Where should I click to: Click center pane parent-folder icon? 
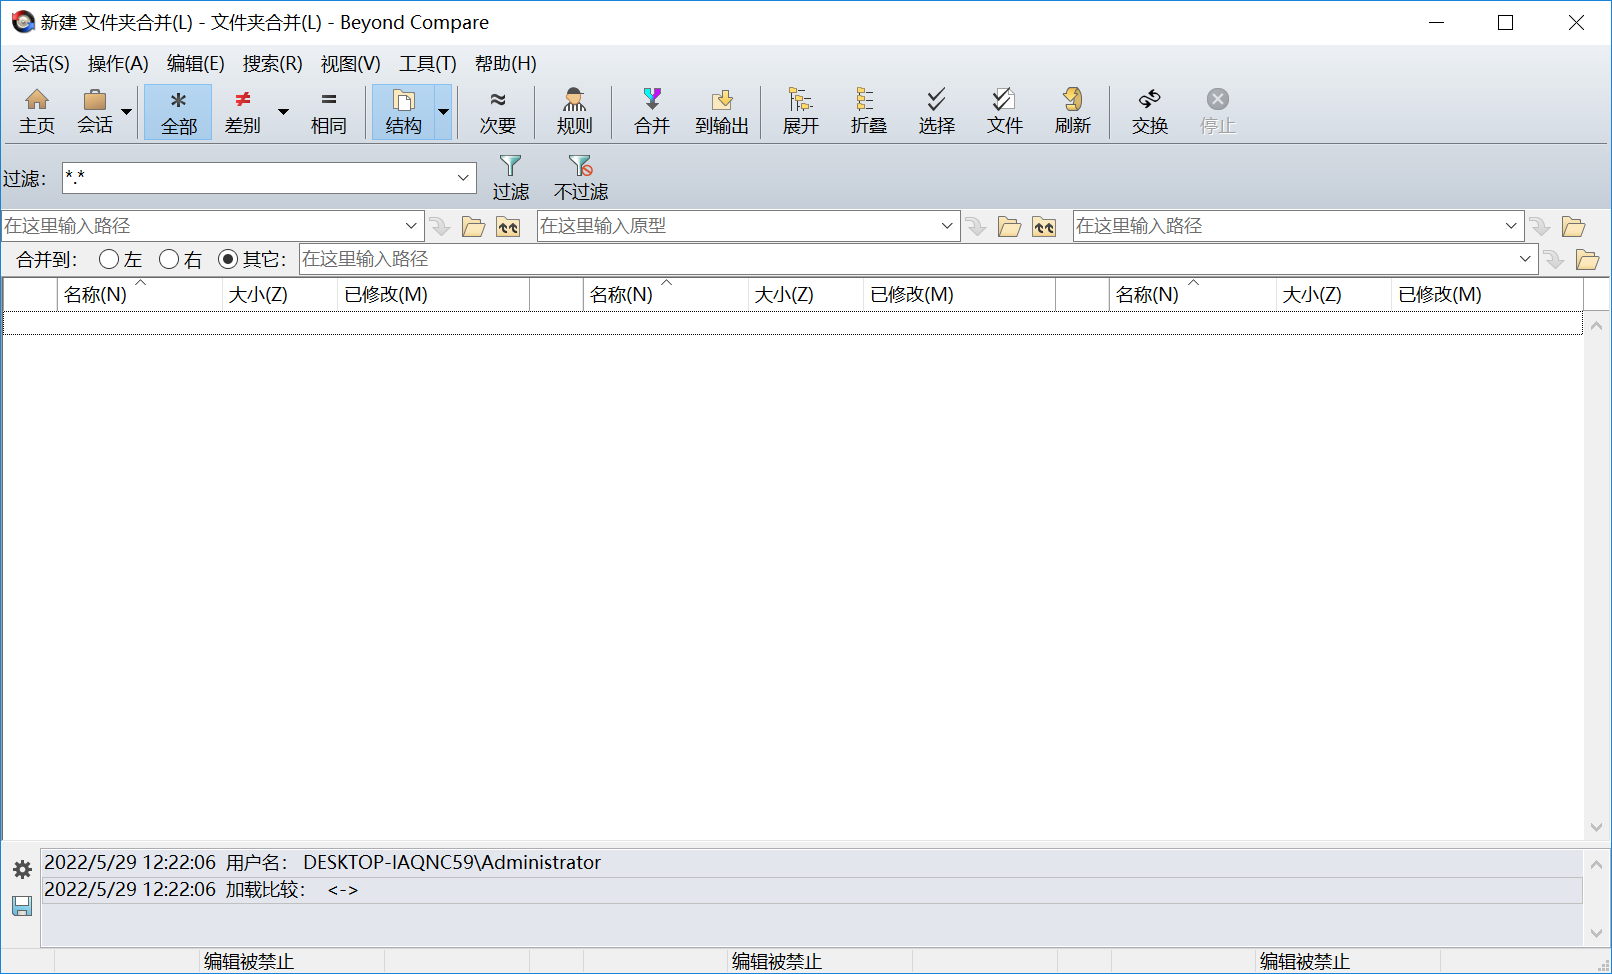pyautogui.click(x=1044, y=227)
